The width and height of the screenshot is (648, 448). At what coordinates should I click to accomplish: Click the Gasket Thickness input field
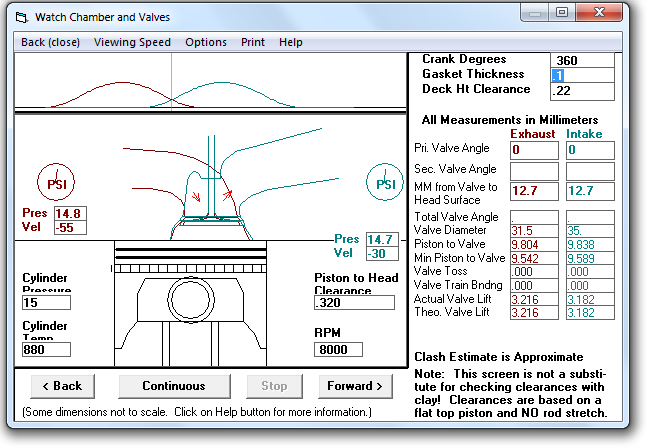[x=583, y=75]
